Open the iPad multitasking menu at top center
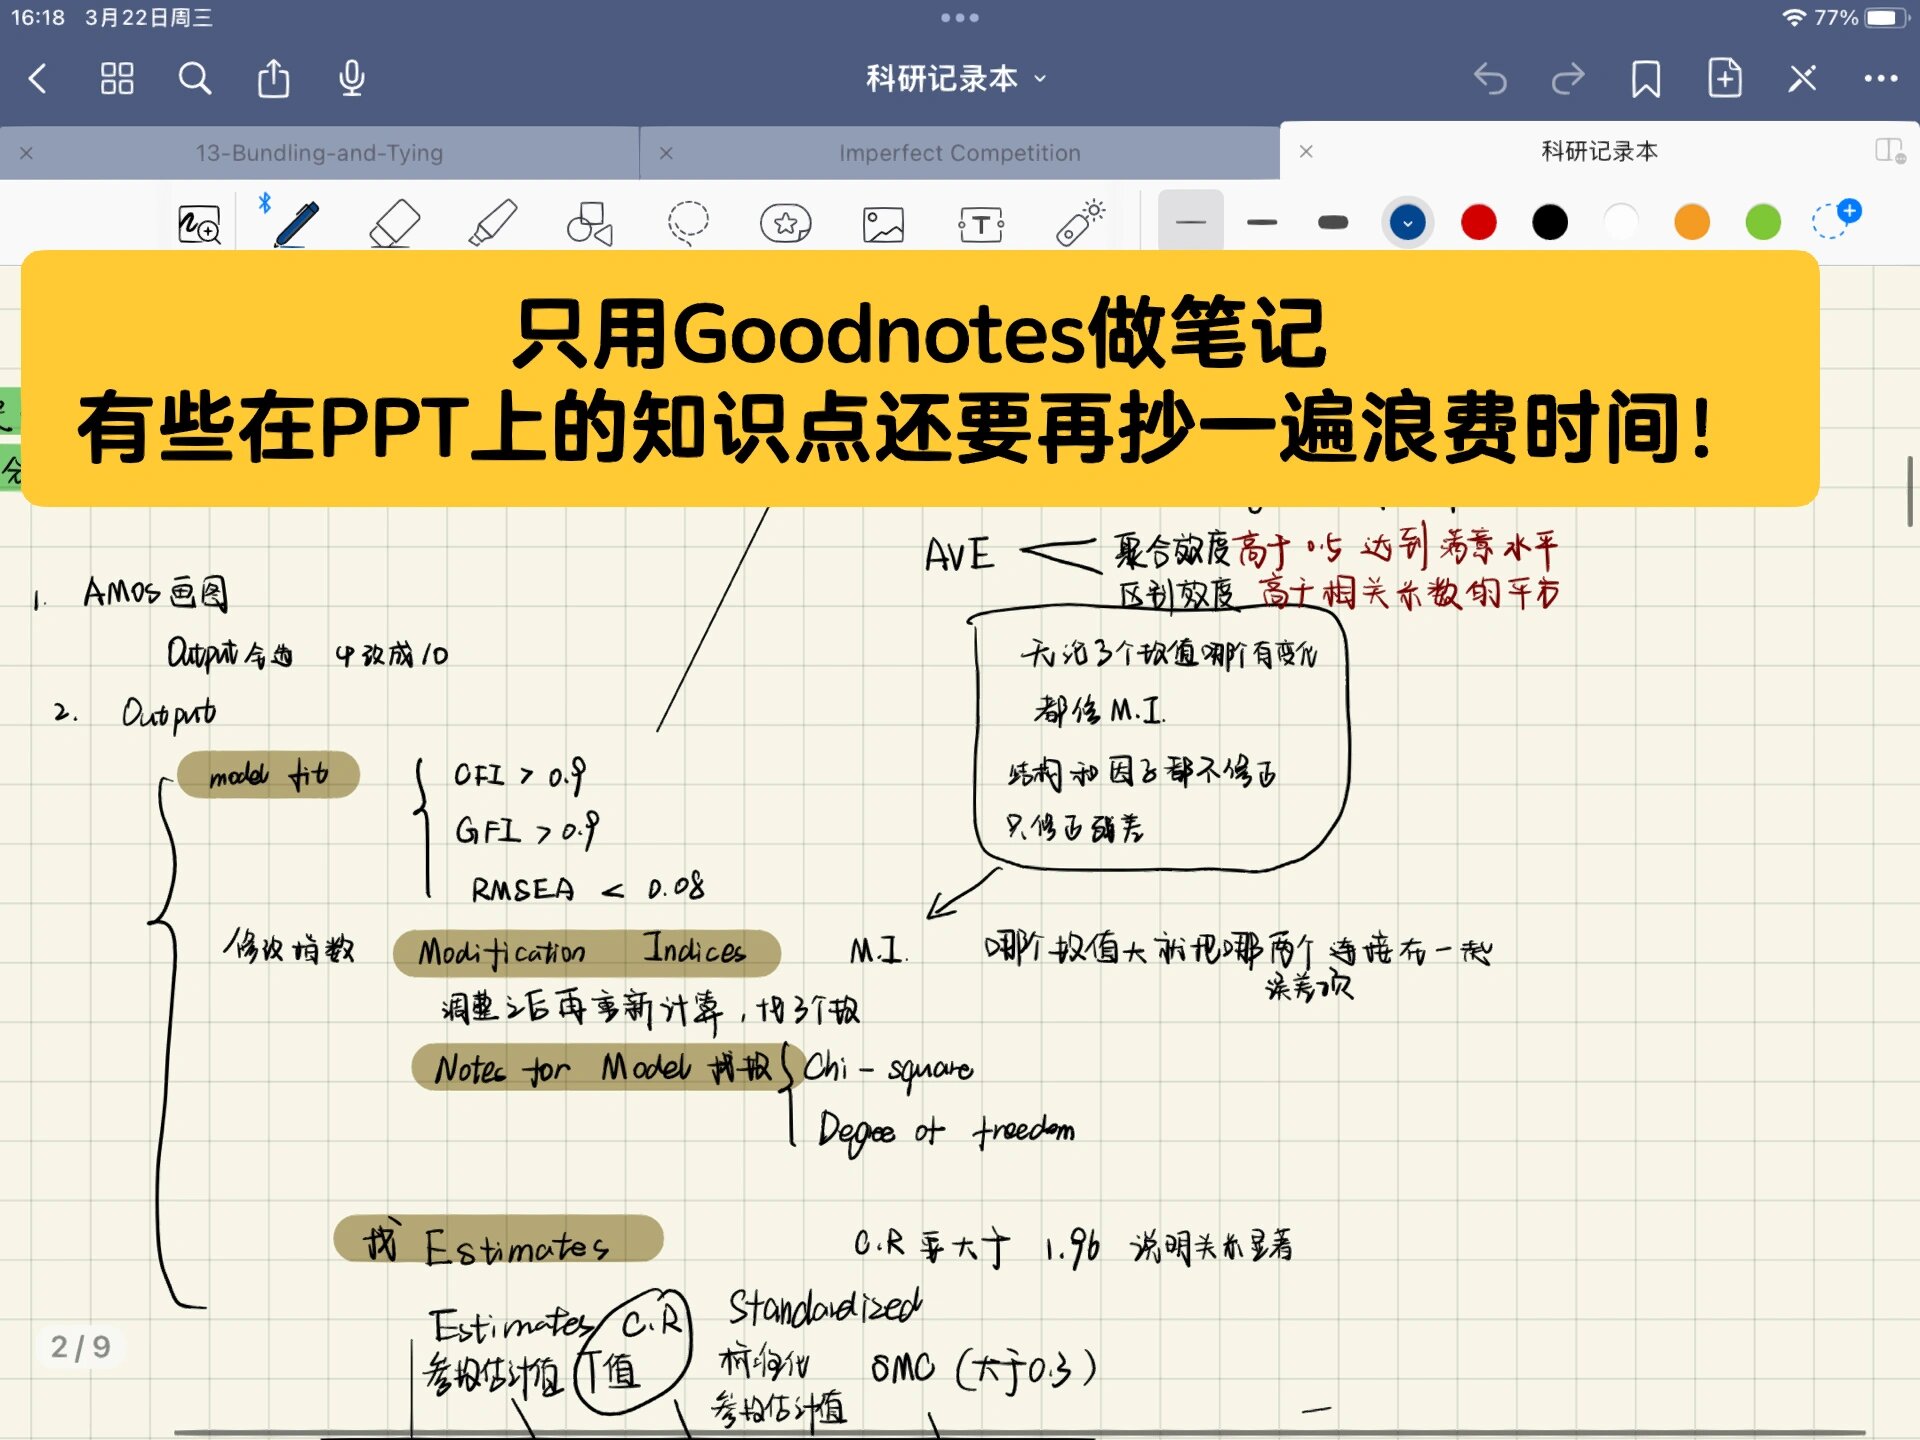The width and height of the screenshot is (1920, 1440). click(960, 17)
